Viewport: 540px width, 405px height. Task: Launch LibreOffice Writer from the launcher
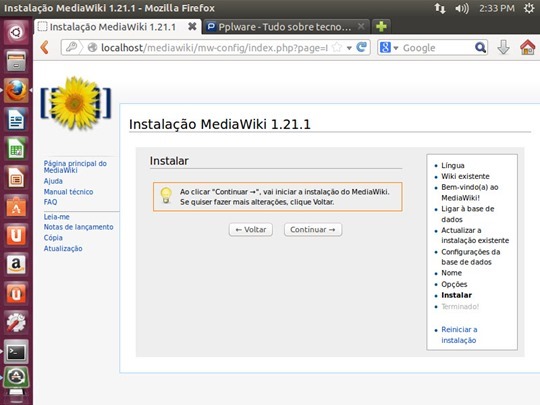pos(16,120)
